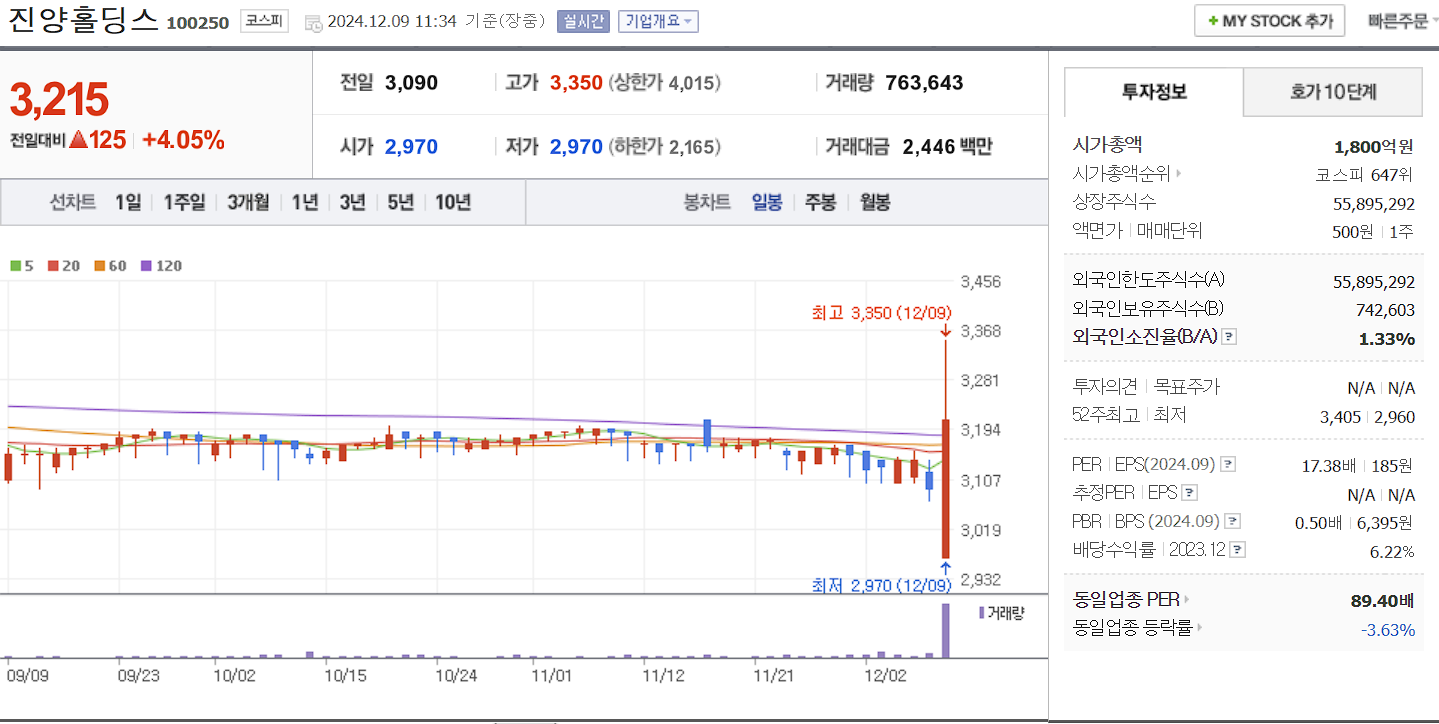Screen dimensions: 1439x724
Task: Toggle the 실시간 real-time button
Action: 582,21
